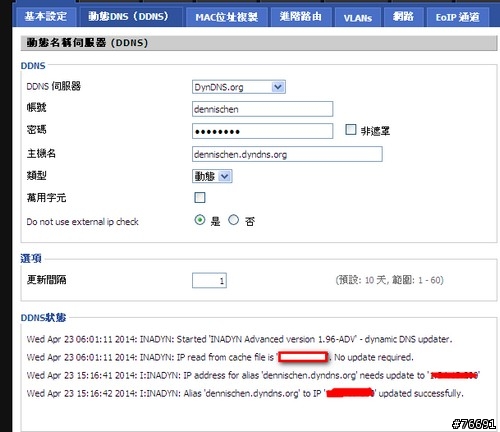Open the 網路 tab
Viewport: 500px width, 432px height.
pos(403,17)
